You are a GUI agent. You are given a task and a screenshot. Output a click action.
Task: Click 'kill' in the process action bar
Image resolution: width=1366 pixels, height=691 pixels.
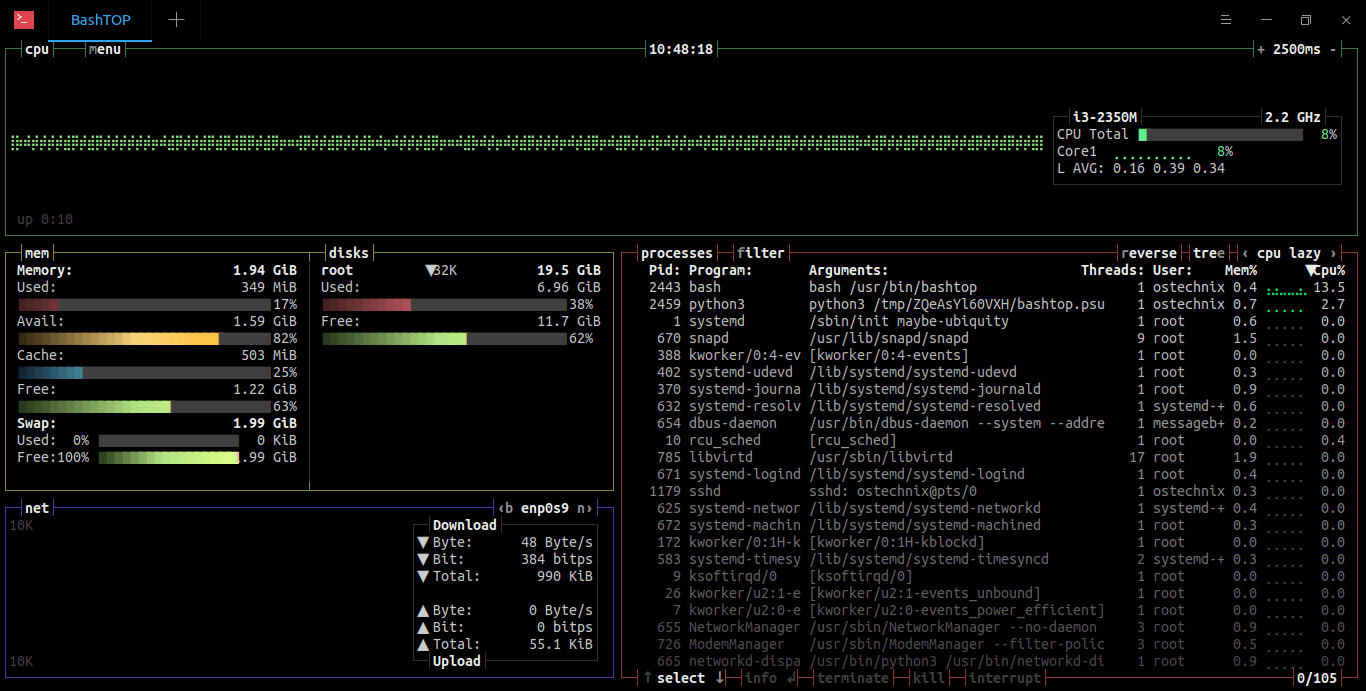click(x=928, y=678)
